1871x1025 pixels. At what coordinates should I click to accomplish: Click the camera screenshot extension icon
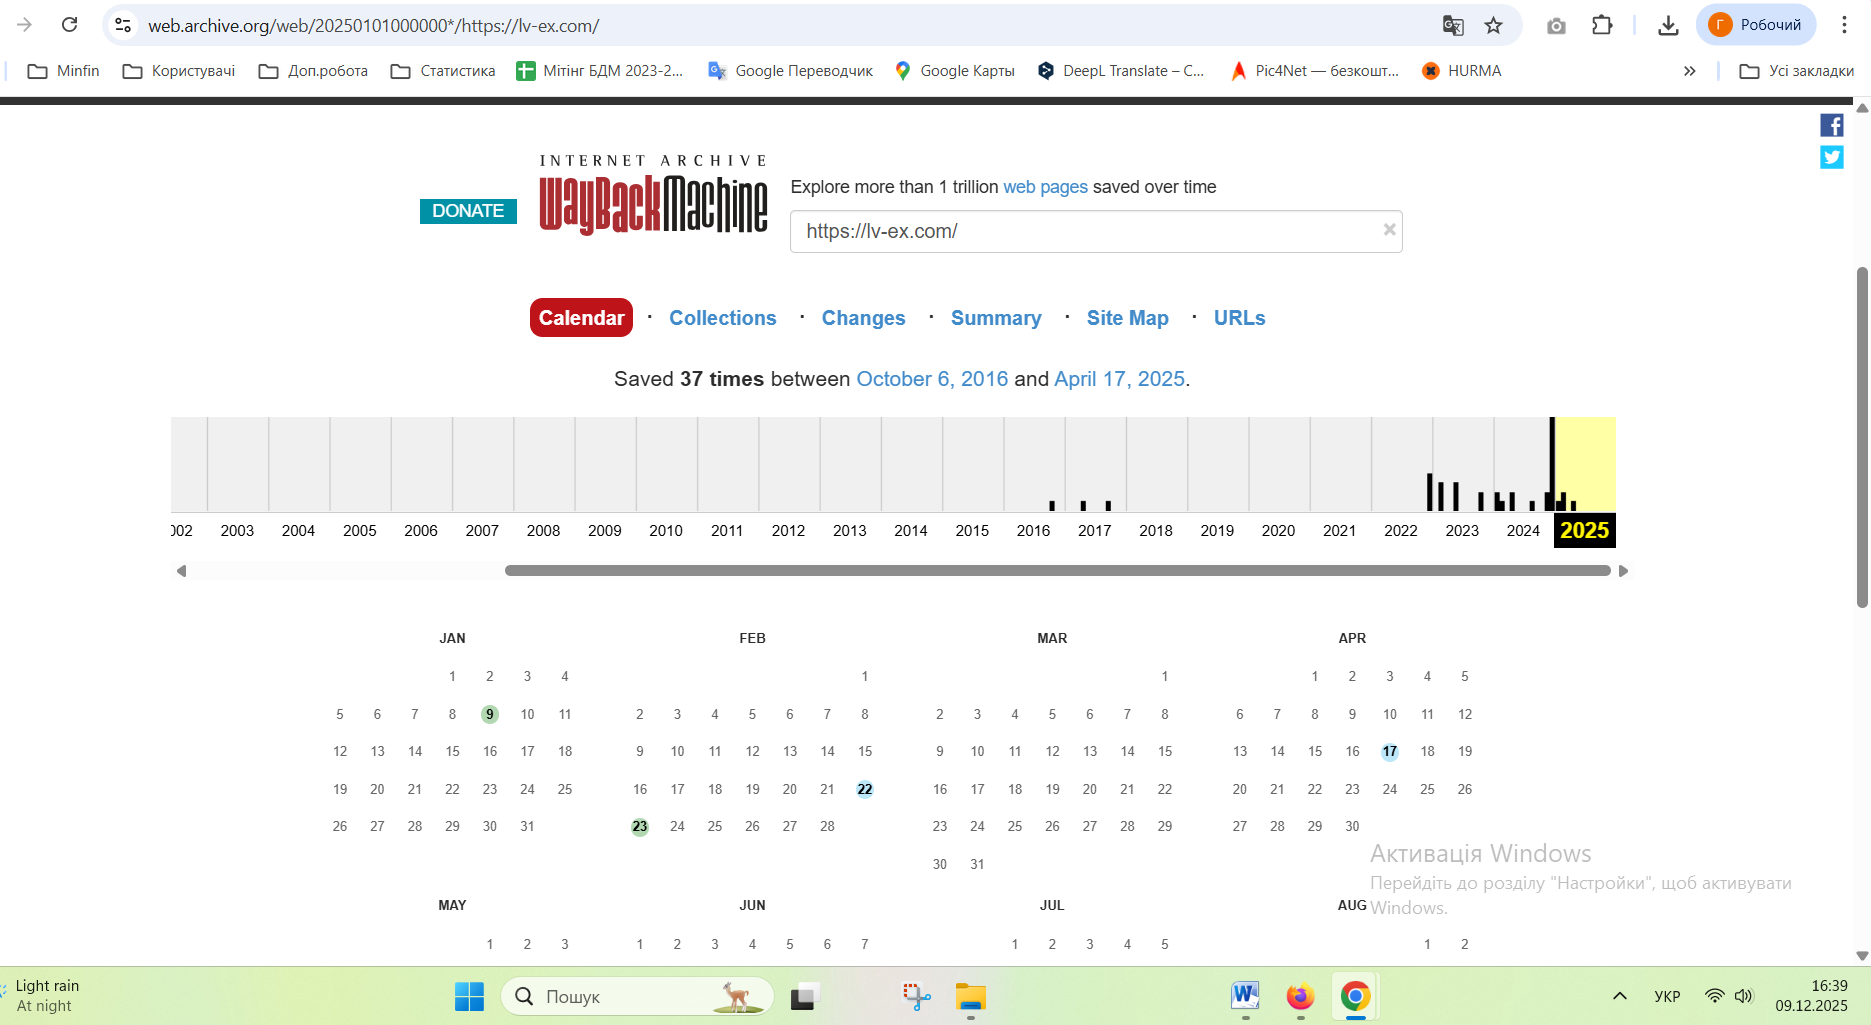pyautogui.click(x=1556, y=26)
